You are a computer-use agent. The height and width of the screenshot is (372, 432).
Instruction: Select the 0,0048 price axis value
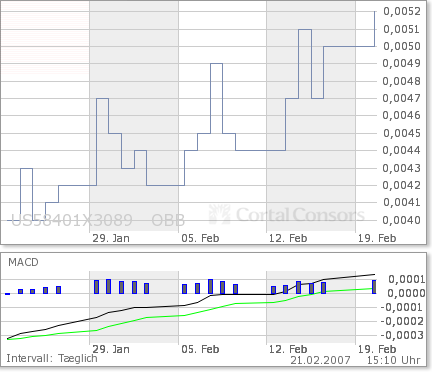point(402,81)
